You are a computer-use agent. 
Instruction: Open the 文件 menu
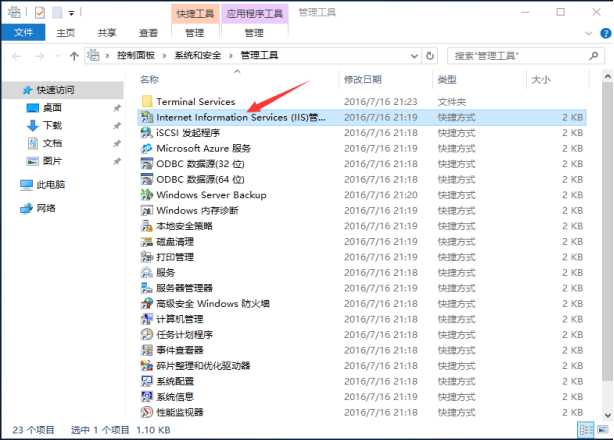[23, 32]
